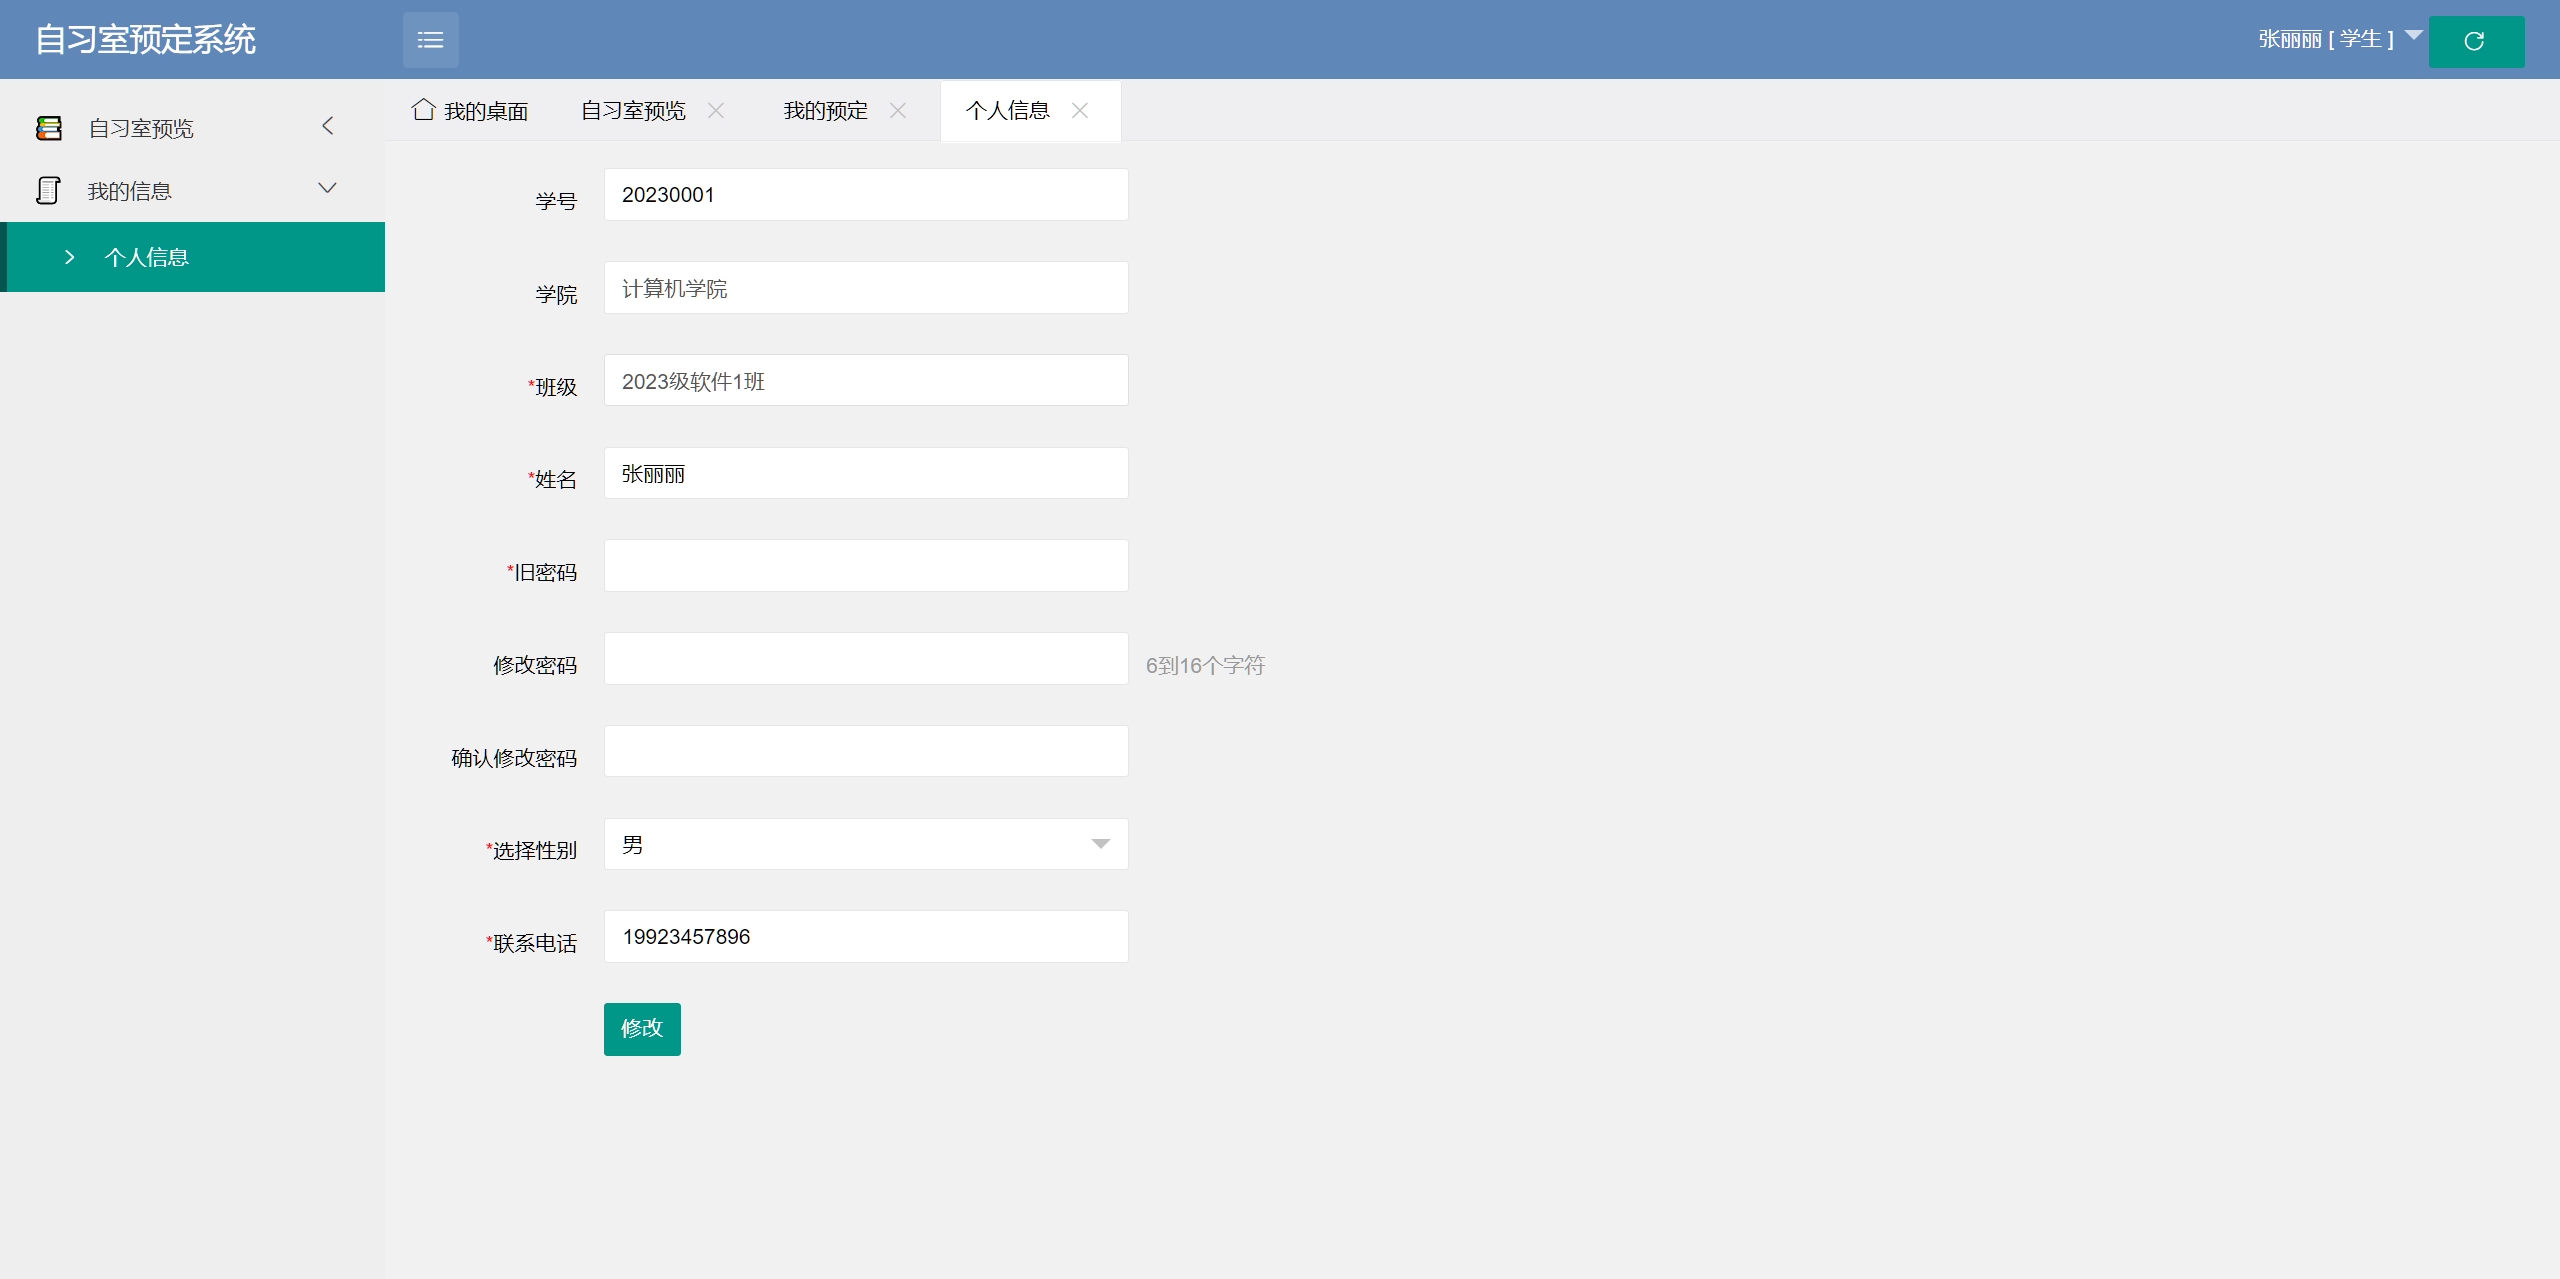This screenshot has width=2560, height=1279.
Task: Expand the 自习室预览 sidebar menu chevron
Action: coord(327,126)
